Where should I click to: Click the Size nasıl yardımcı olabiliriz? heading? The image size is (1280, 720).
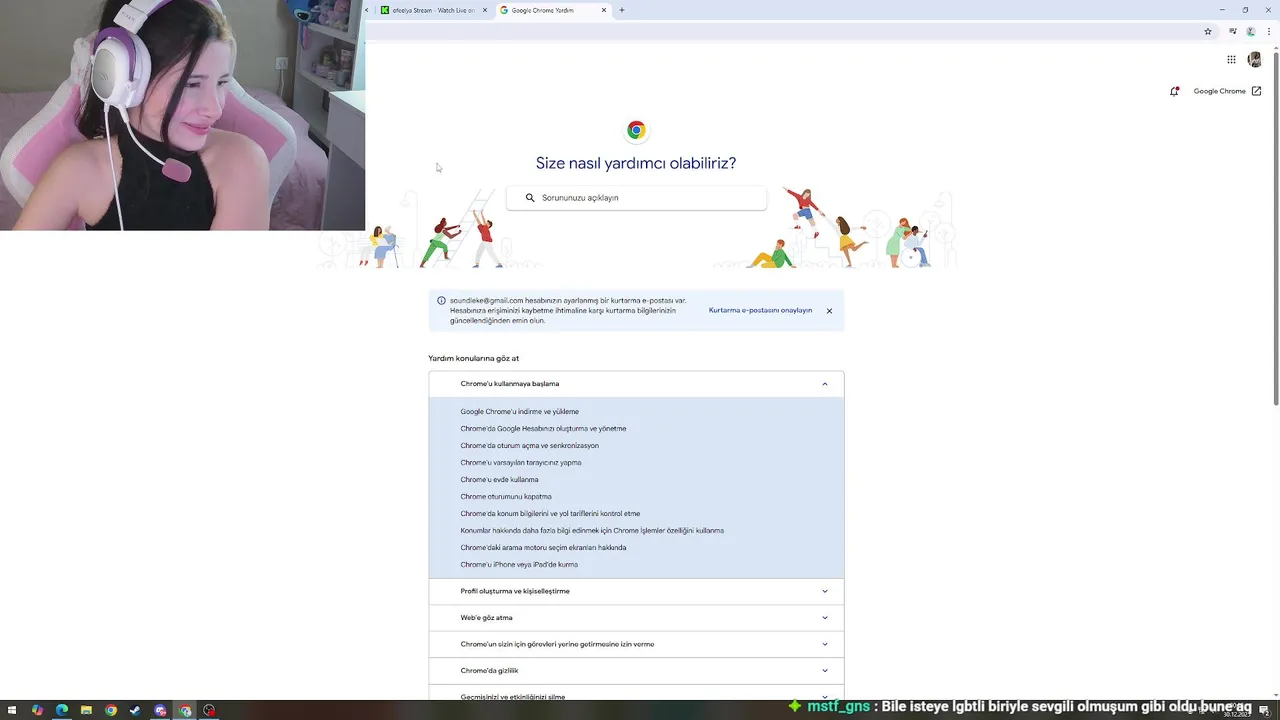point(636,163)
